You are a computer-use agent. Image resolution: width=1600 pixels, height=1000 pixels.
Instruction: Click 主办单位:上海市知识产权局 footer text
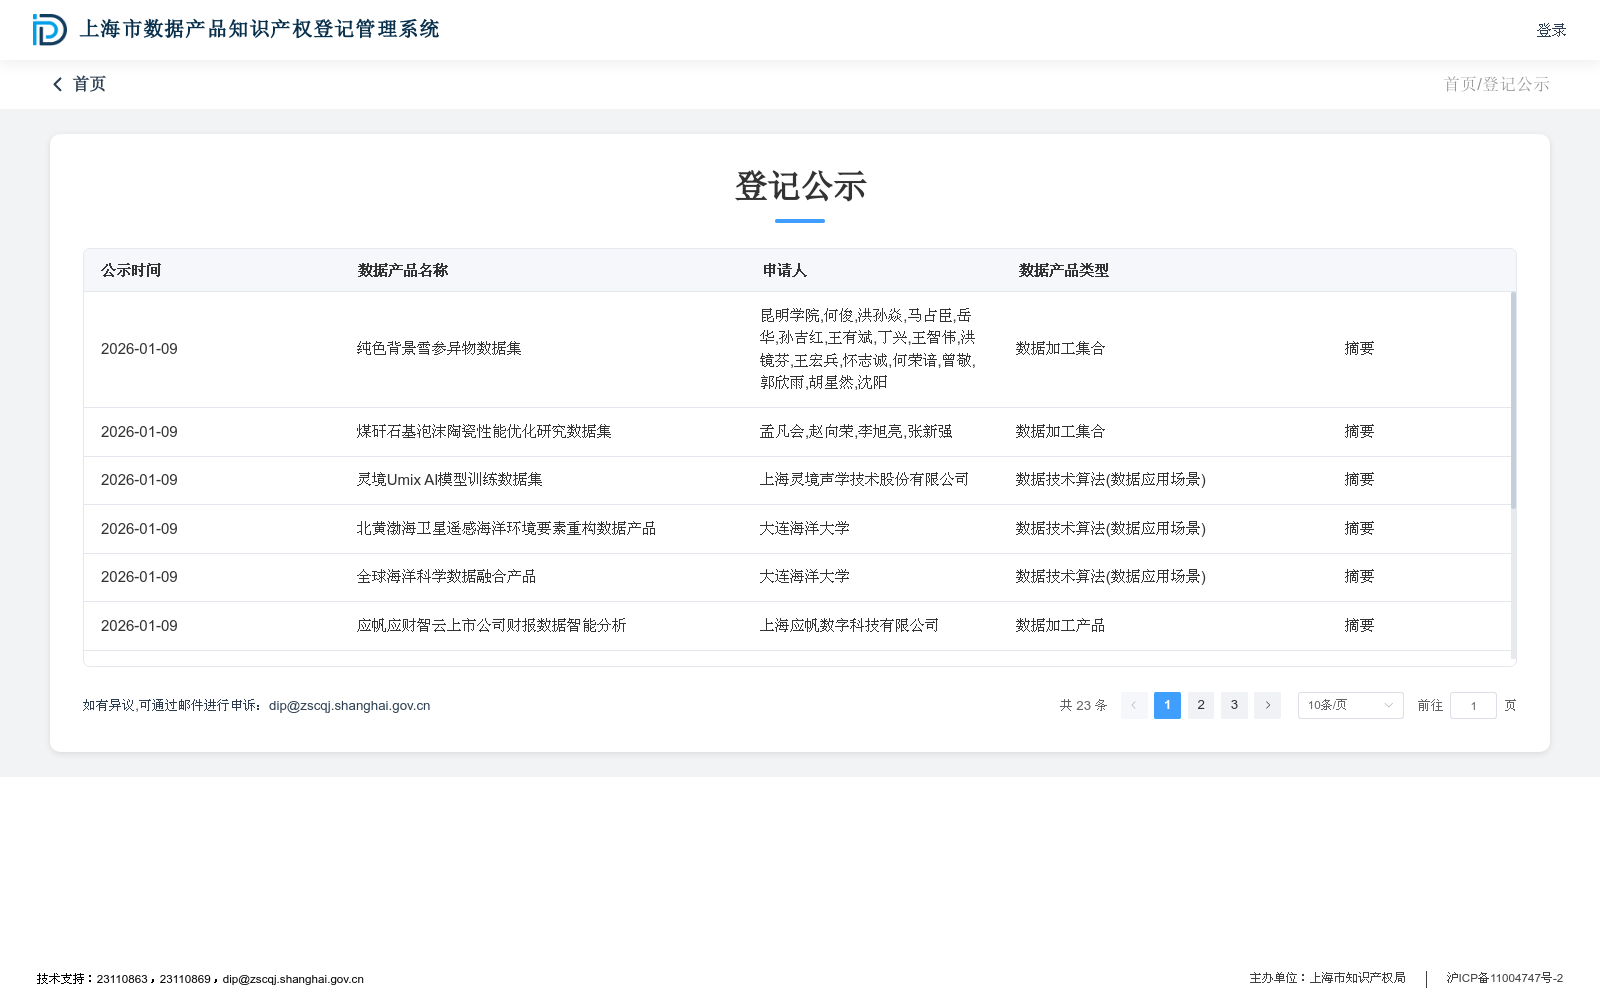[1327, 978]
